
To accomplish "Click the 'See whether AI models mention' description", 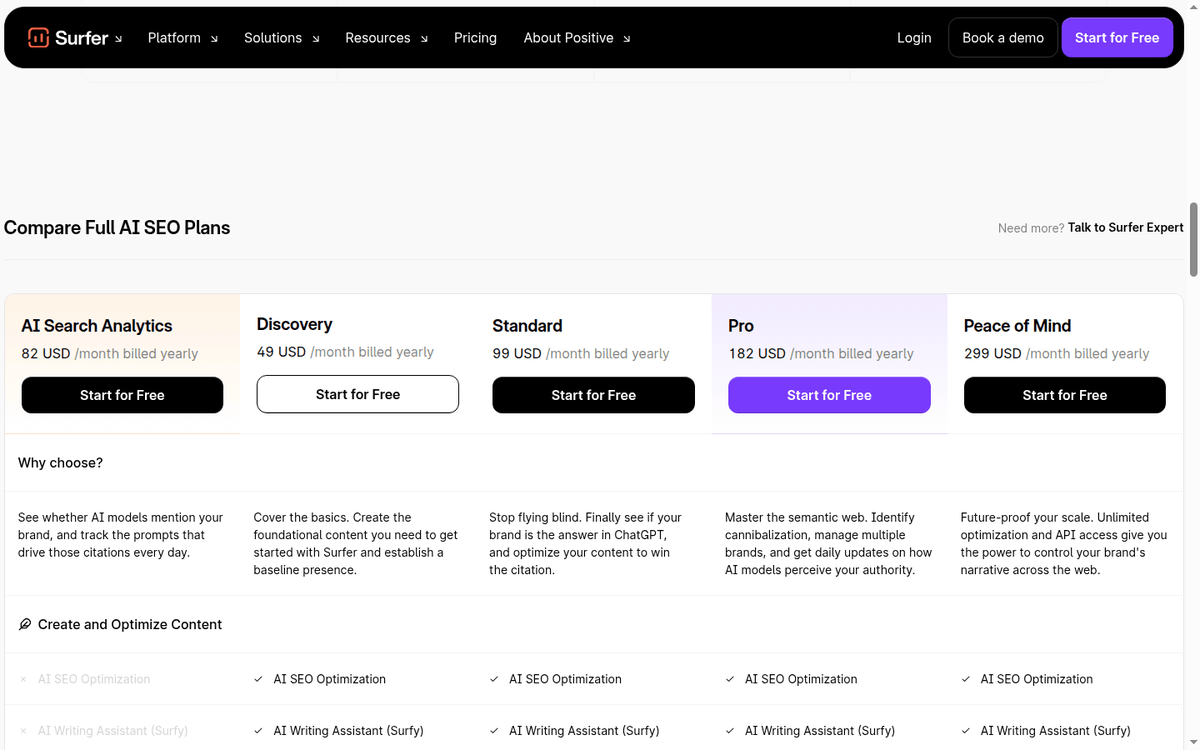I will [x=121, y=535].
